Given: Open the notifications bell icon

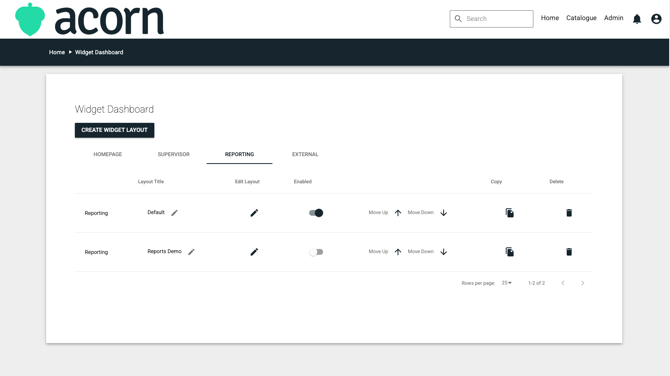Looking at the screenshot, I should [x=637, y=19].
